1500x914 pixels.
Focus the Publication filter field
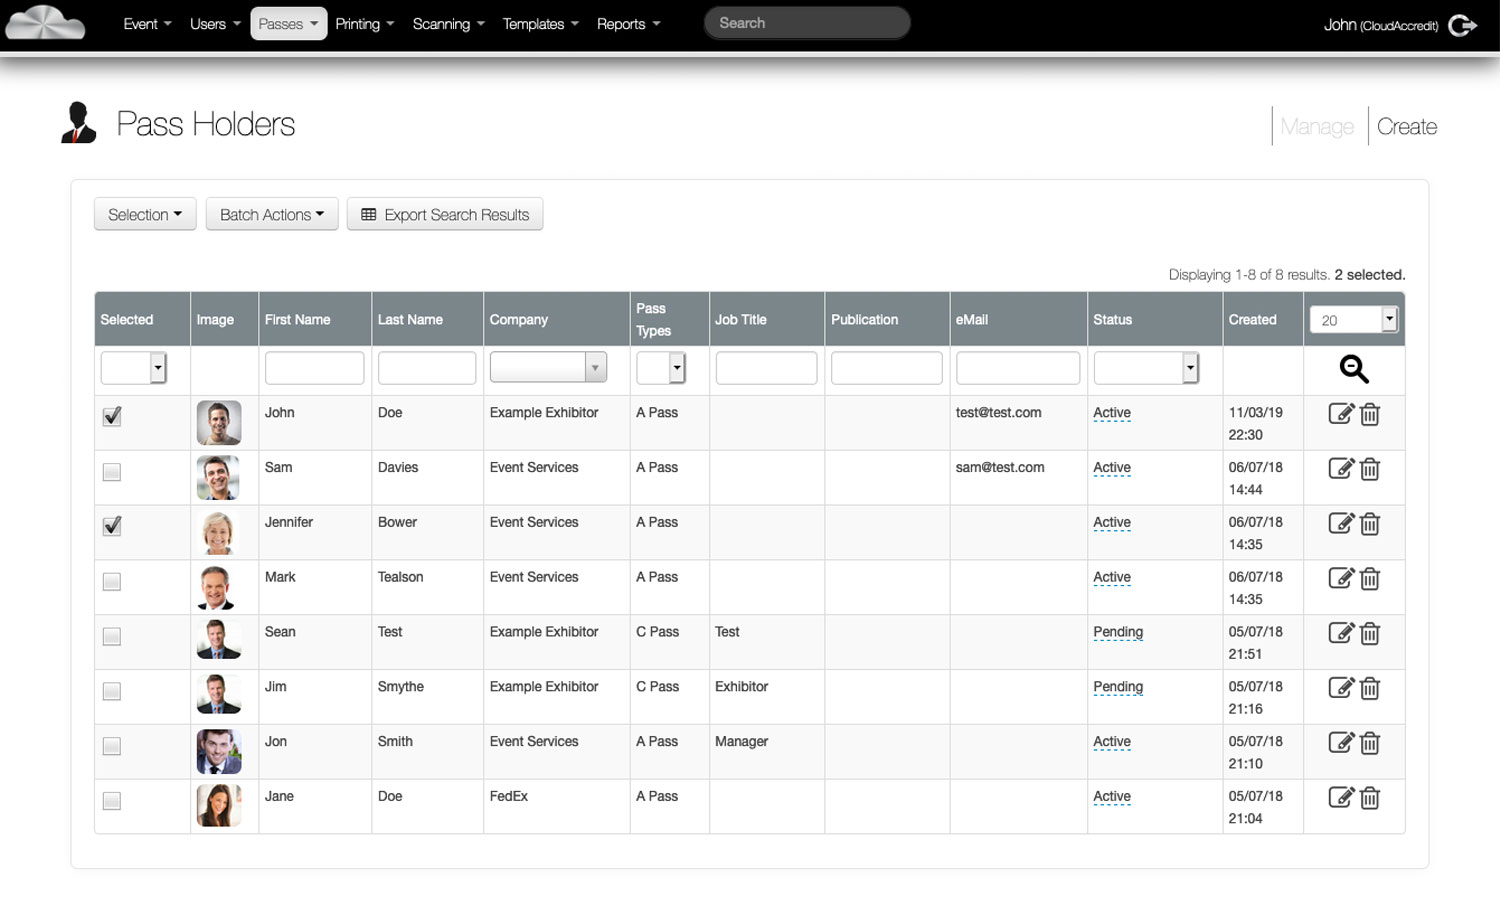(886, 368)
